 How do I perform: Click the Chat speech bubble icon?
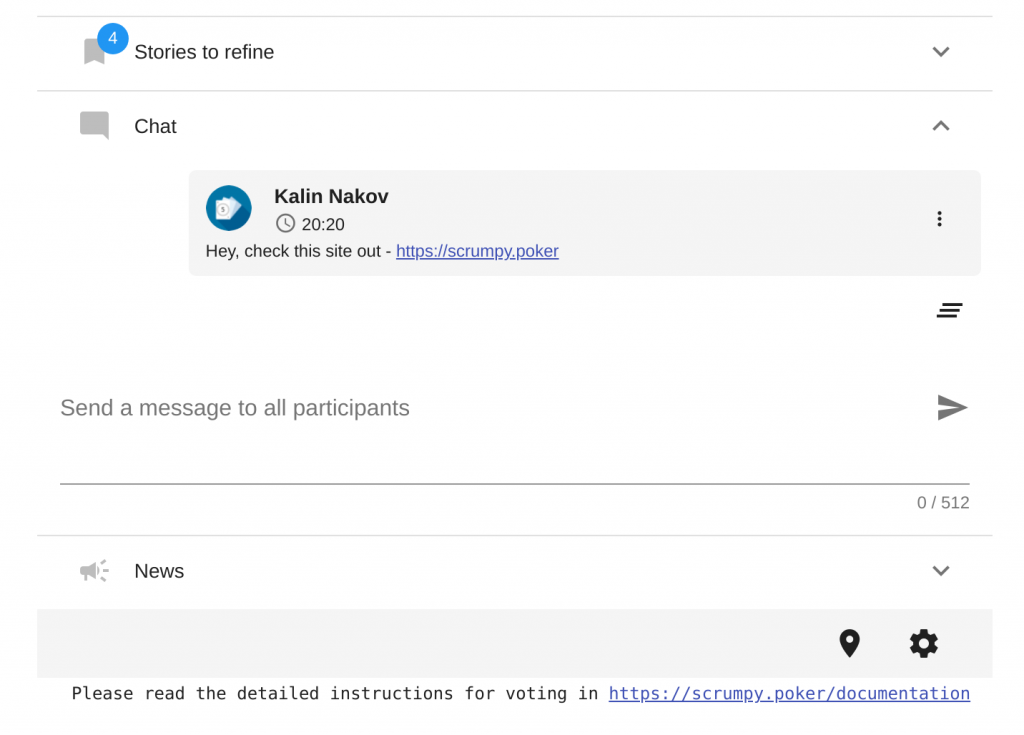pyautogui.click(x=95, y=125)
